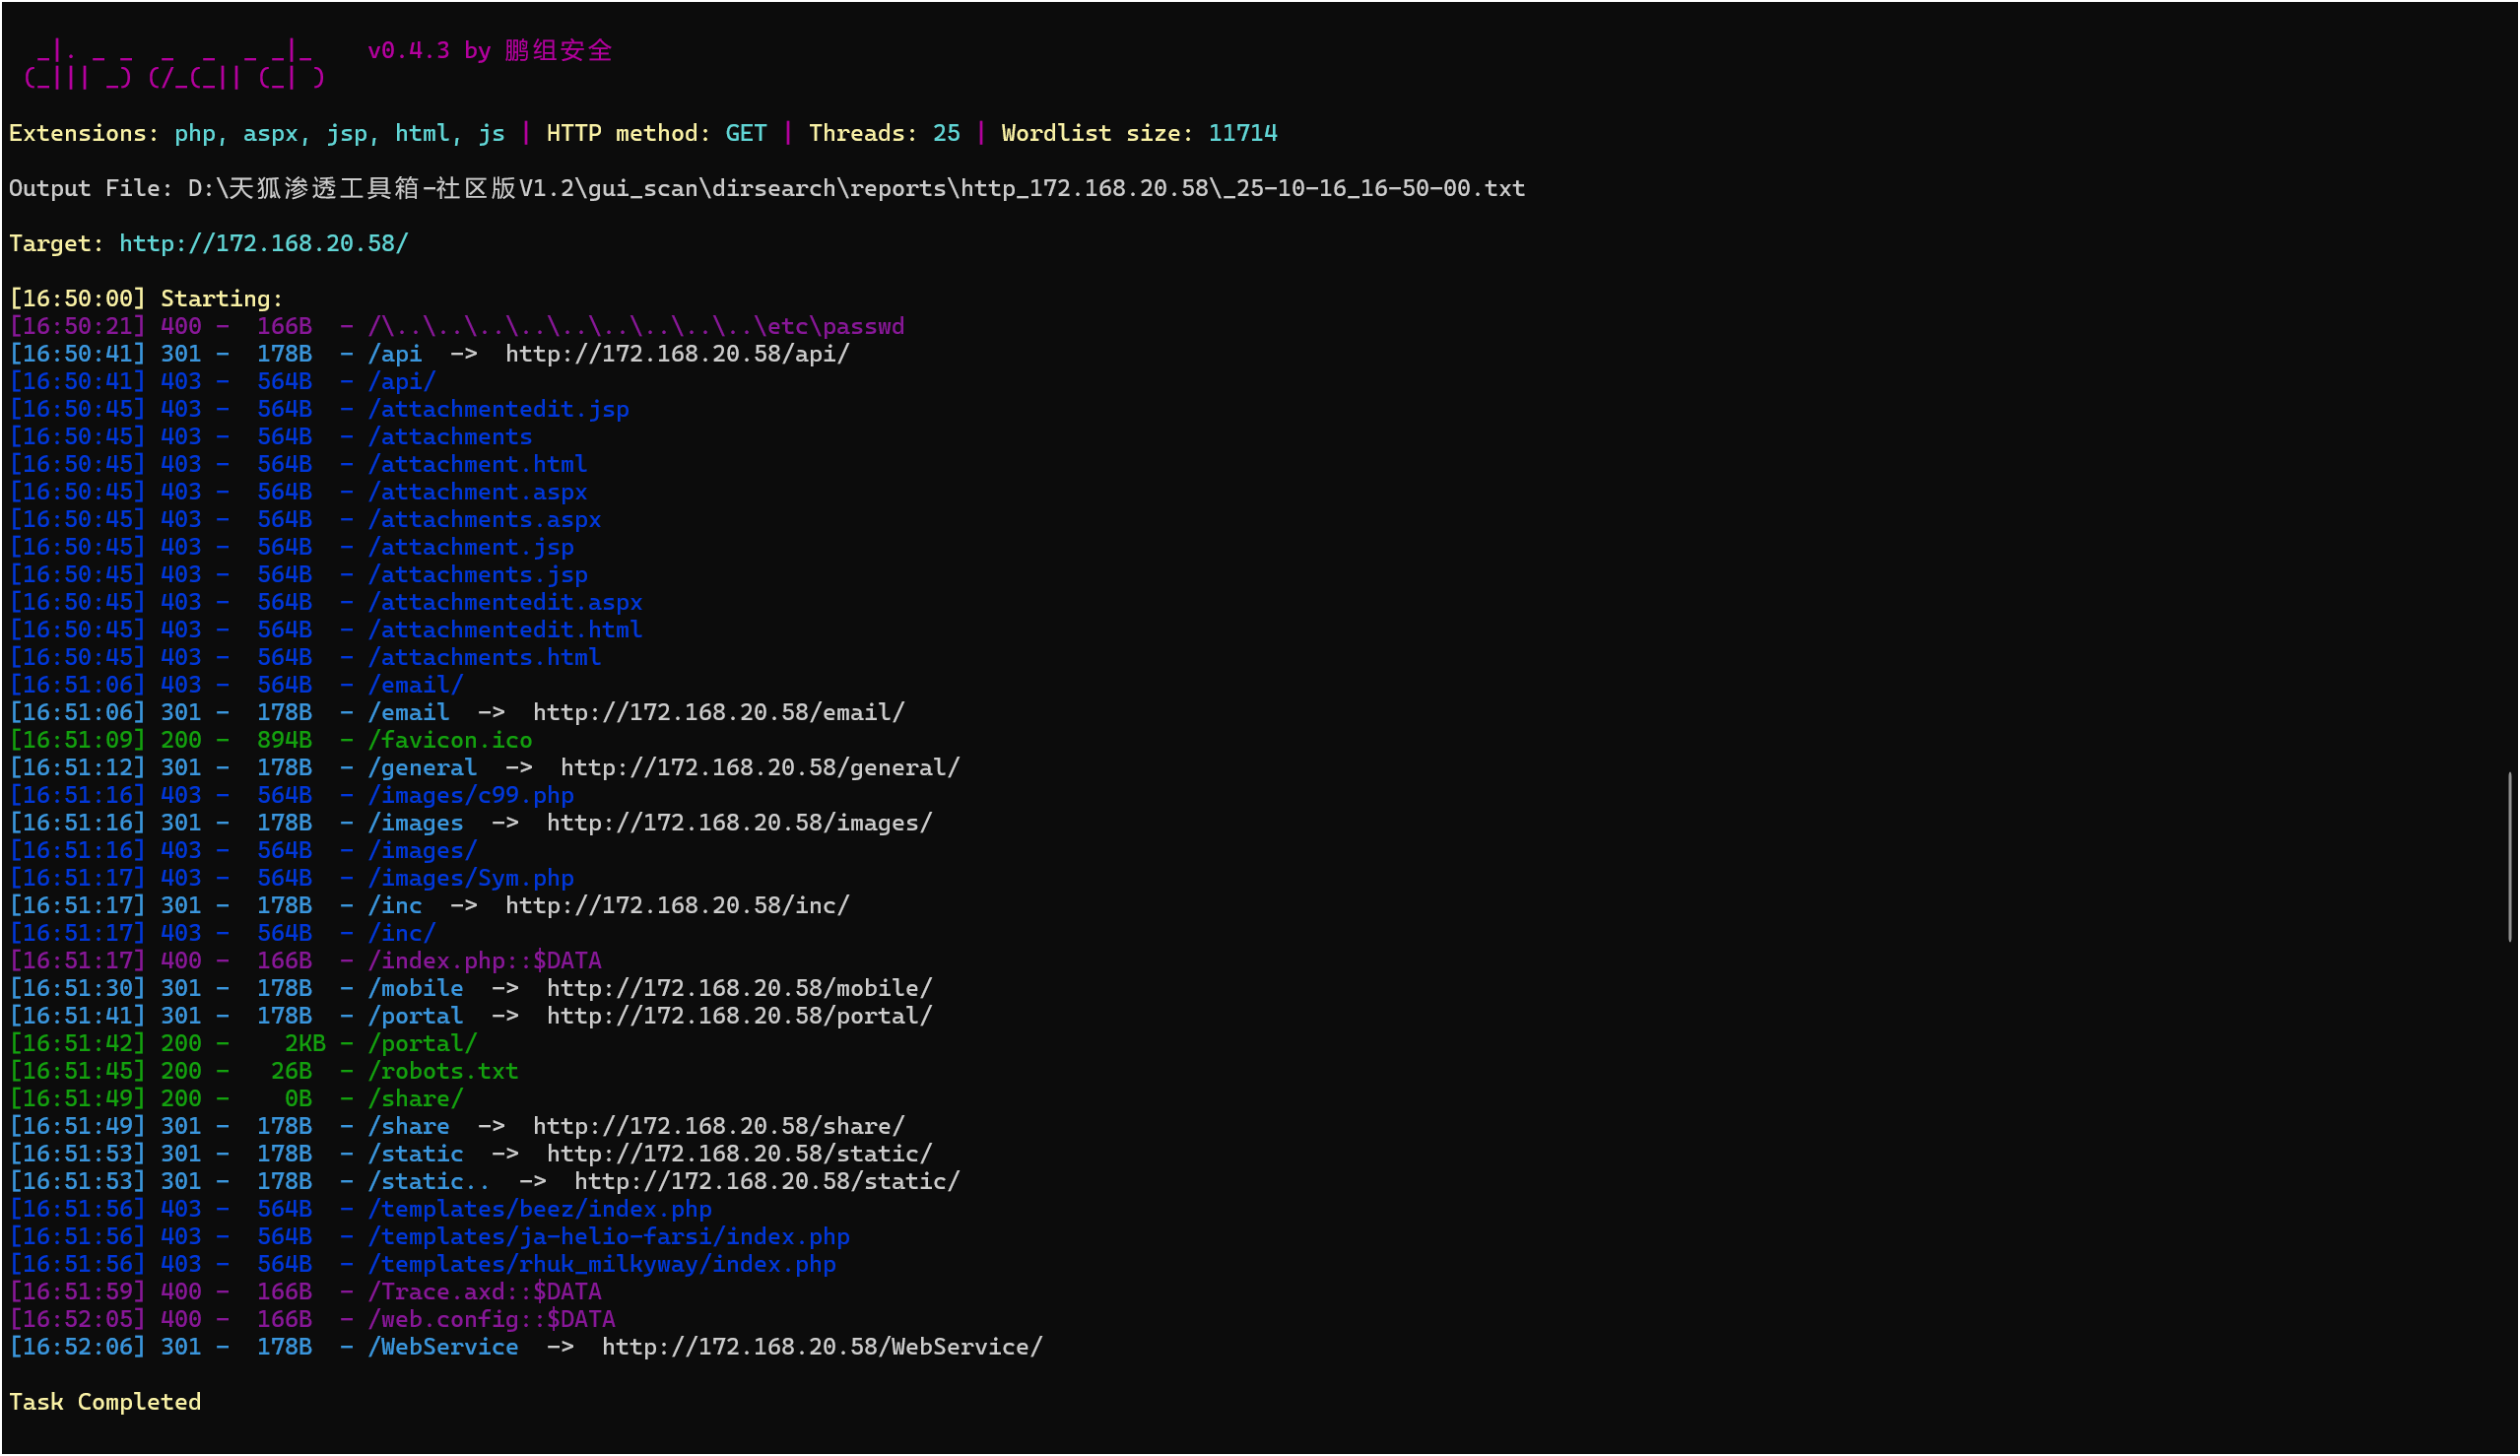
Task: Click the /web.config::$DATA entry
Action: (491, 1320)
